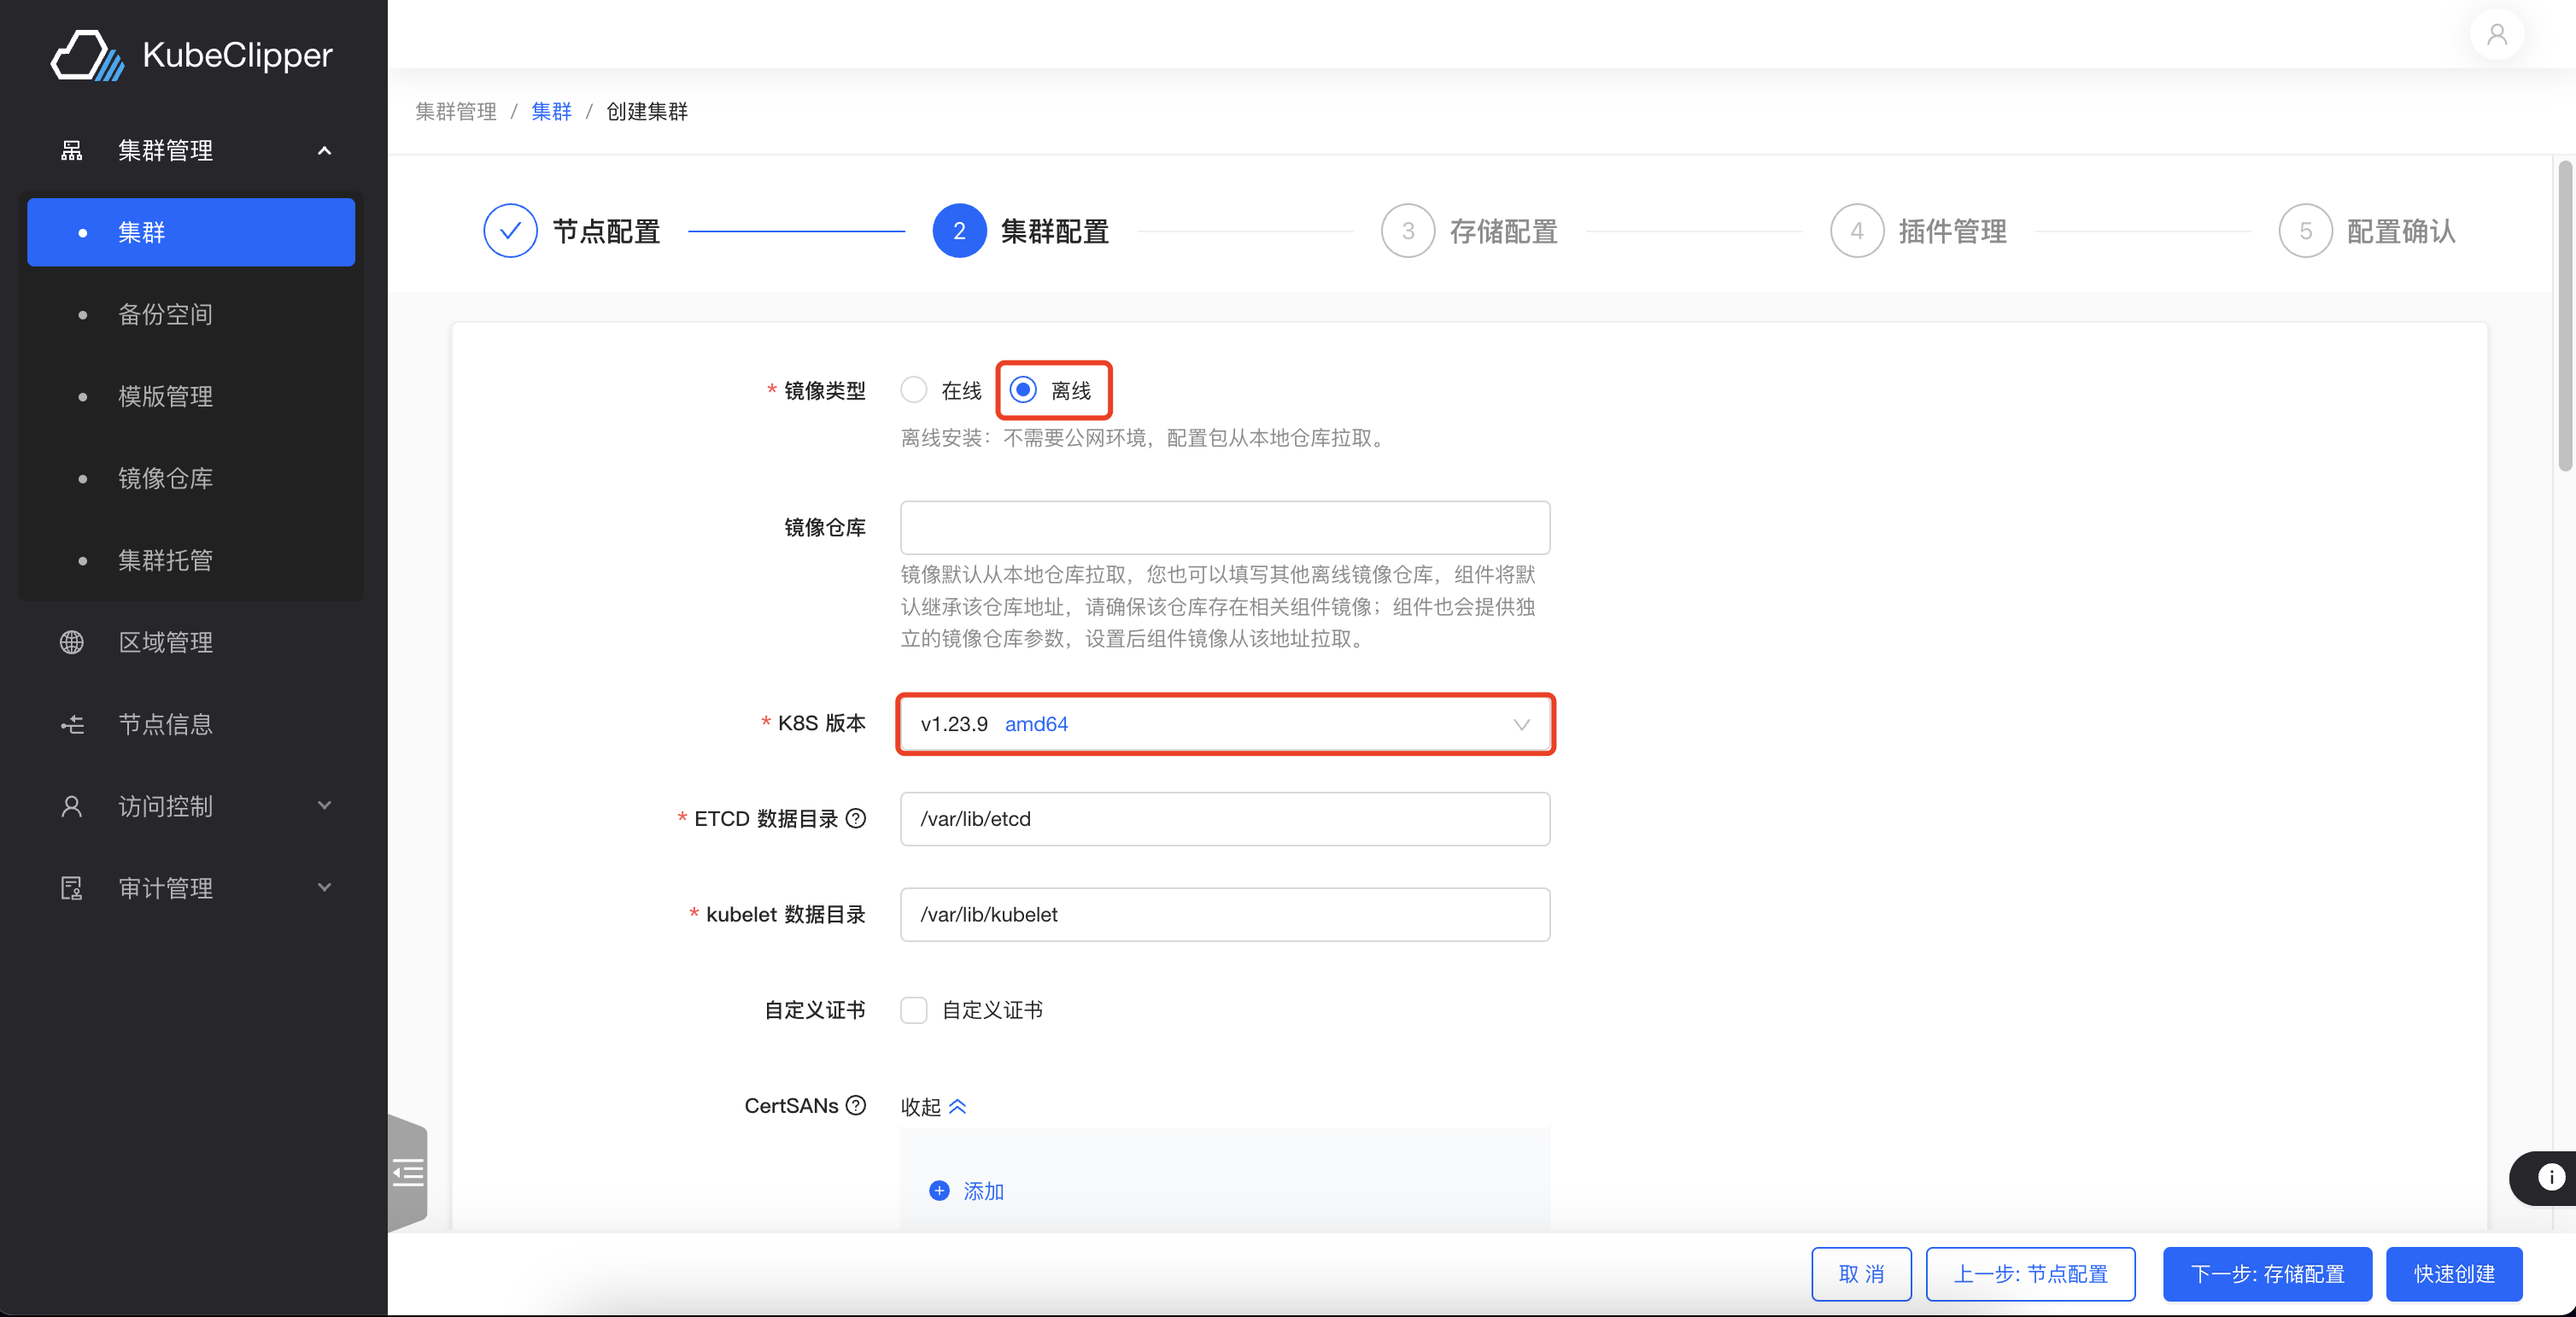The height and width of the screenshot is (1317, 2576).
Task: Select the 离线 image type radio
Action: (x=1023, y=389)
